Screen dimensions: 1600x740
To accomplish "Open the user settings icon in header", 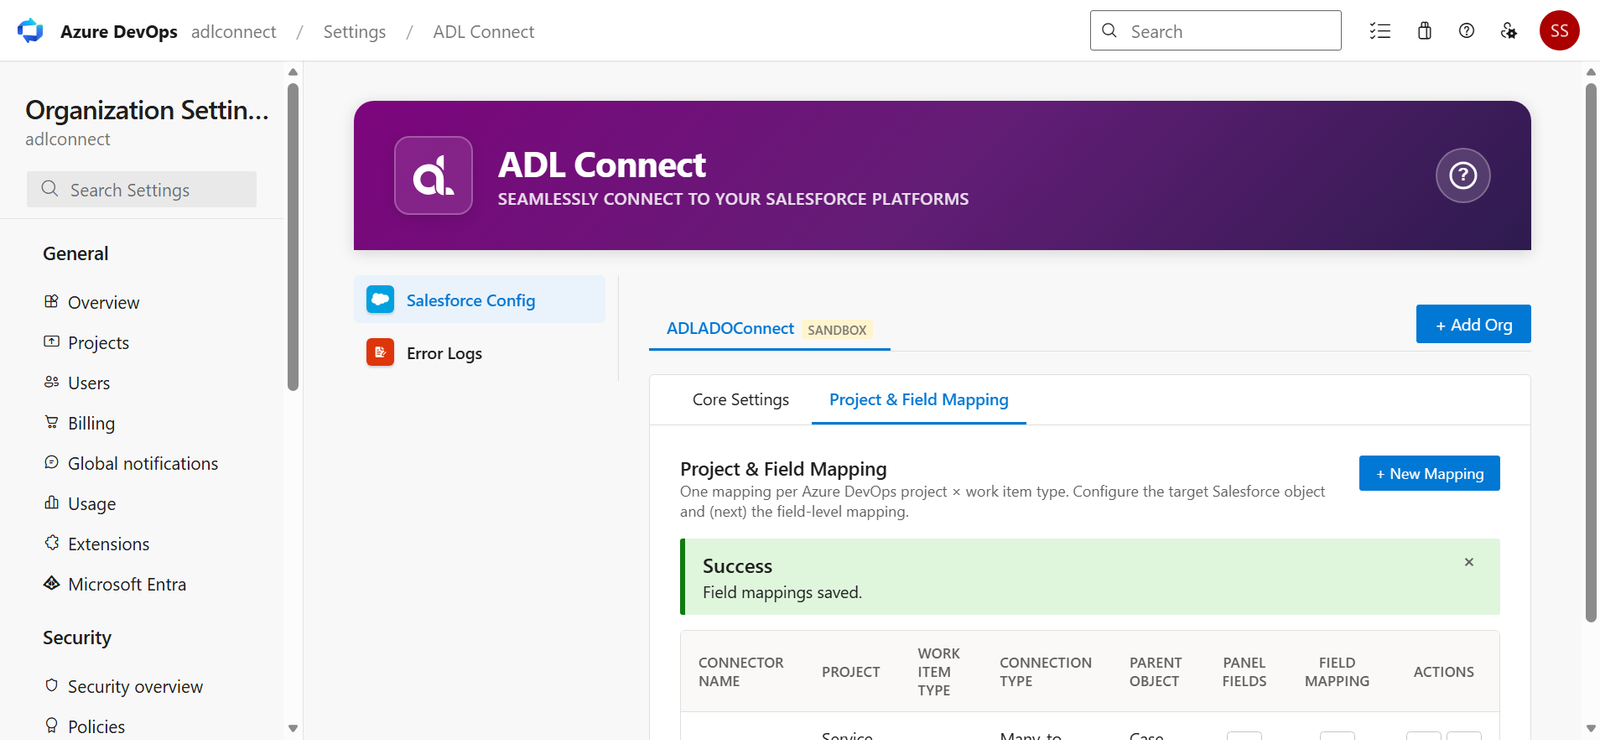I will 1509,31.
